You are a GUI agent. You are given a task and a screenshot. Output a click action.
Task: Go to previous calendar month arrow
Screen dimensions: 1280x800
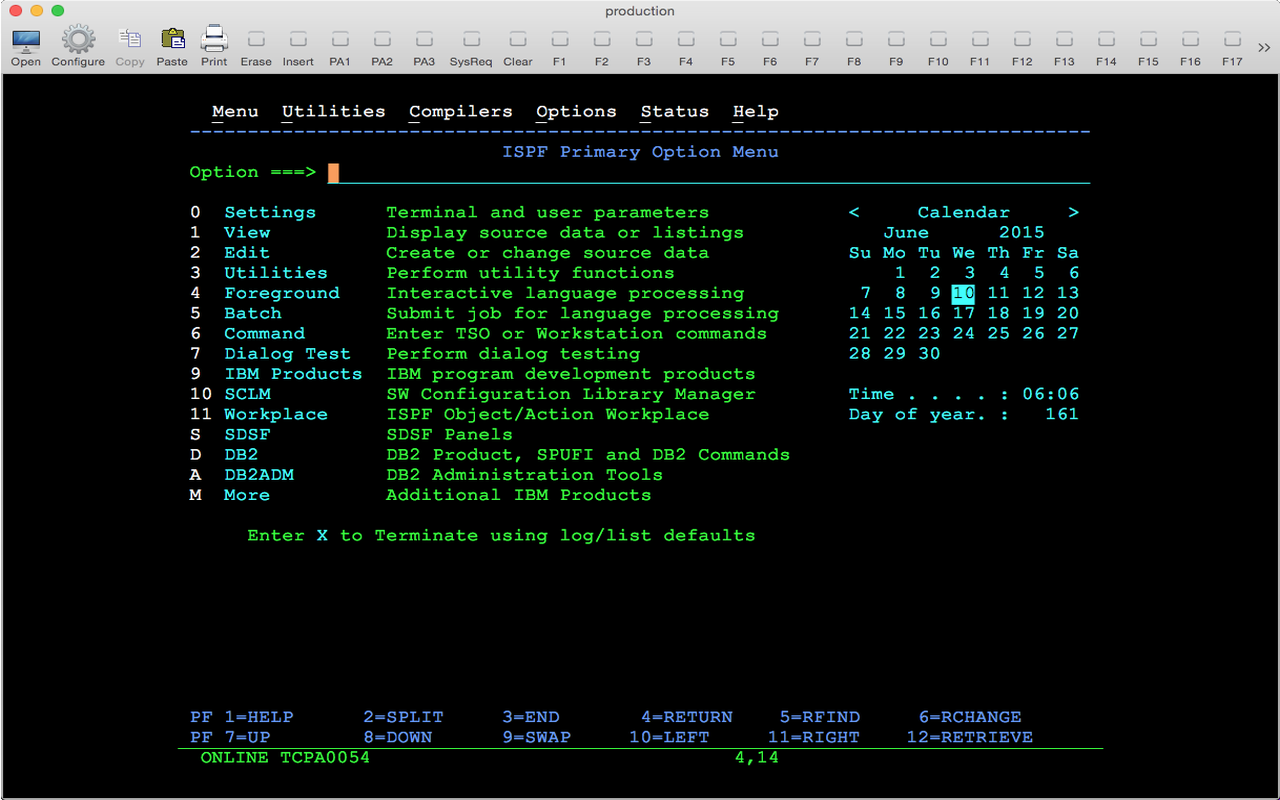tap(854, 212)
